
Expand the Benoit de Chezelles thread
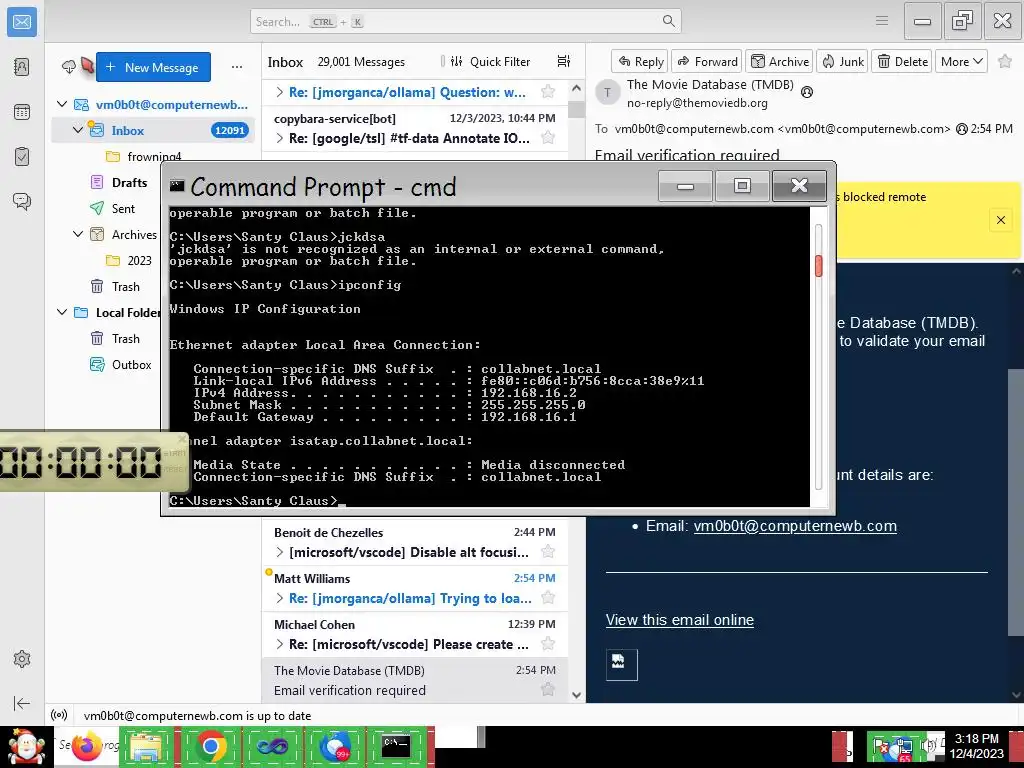coord(280,552)
